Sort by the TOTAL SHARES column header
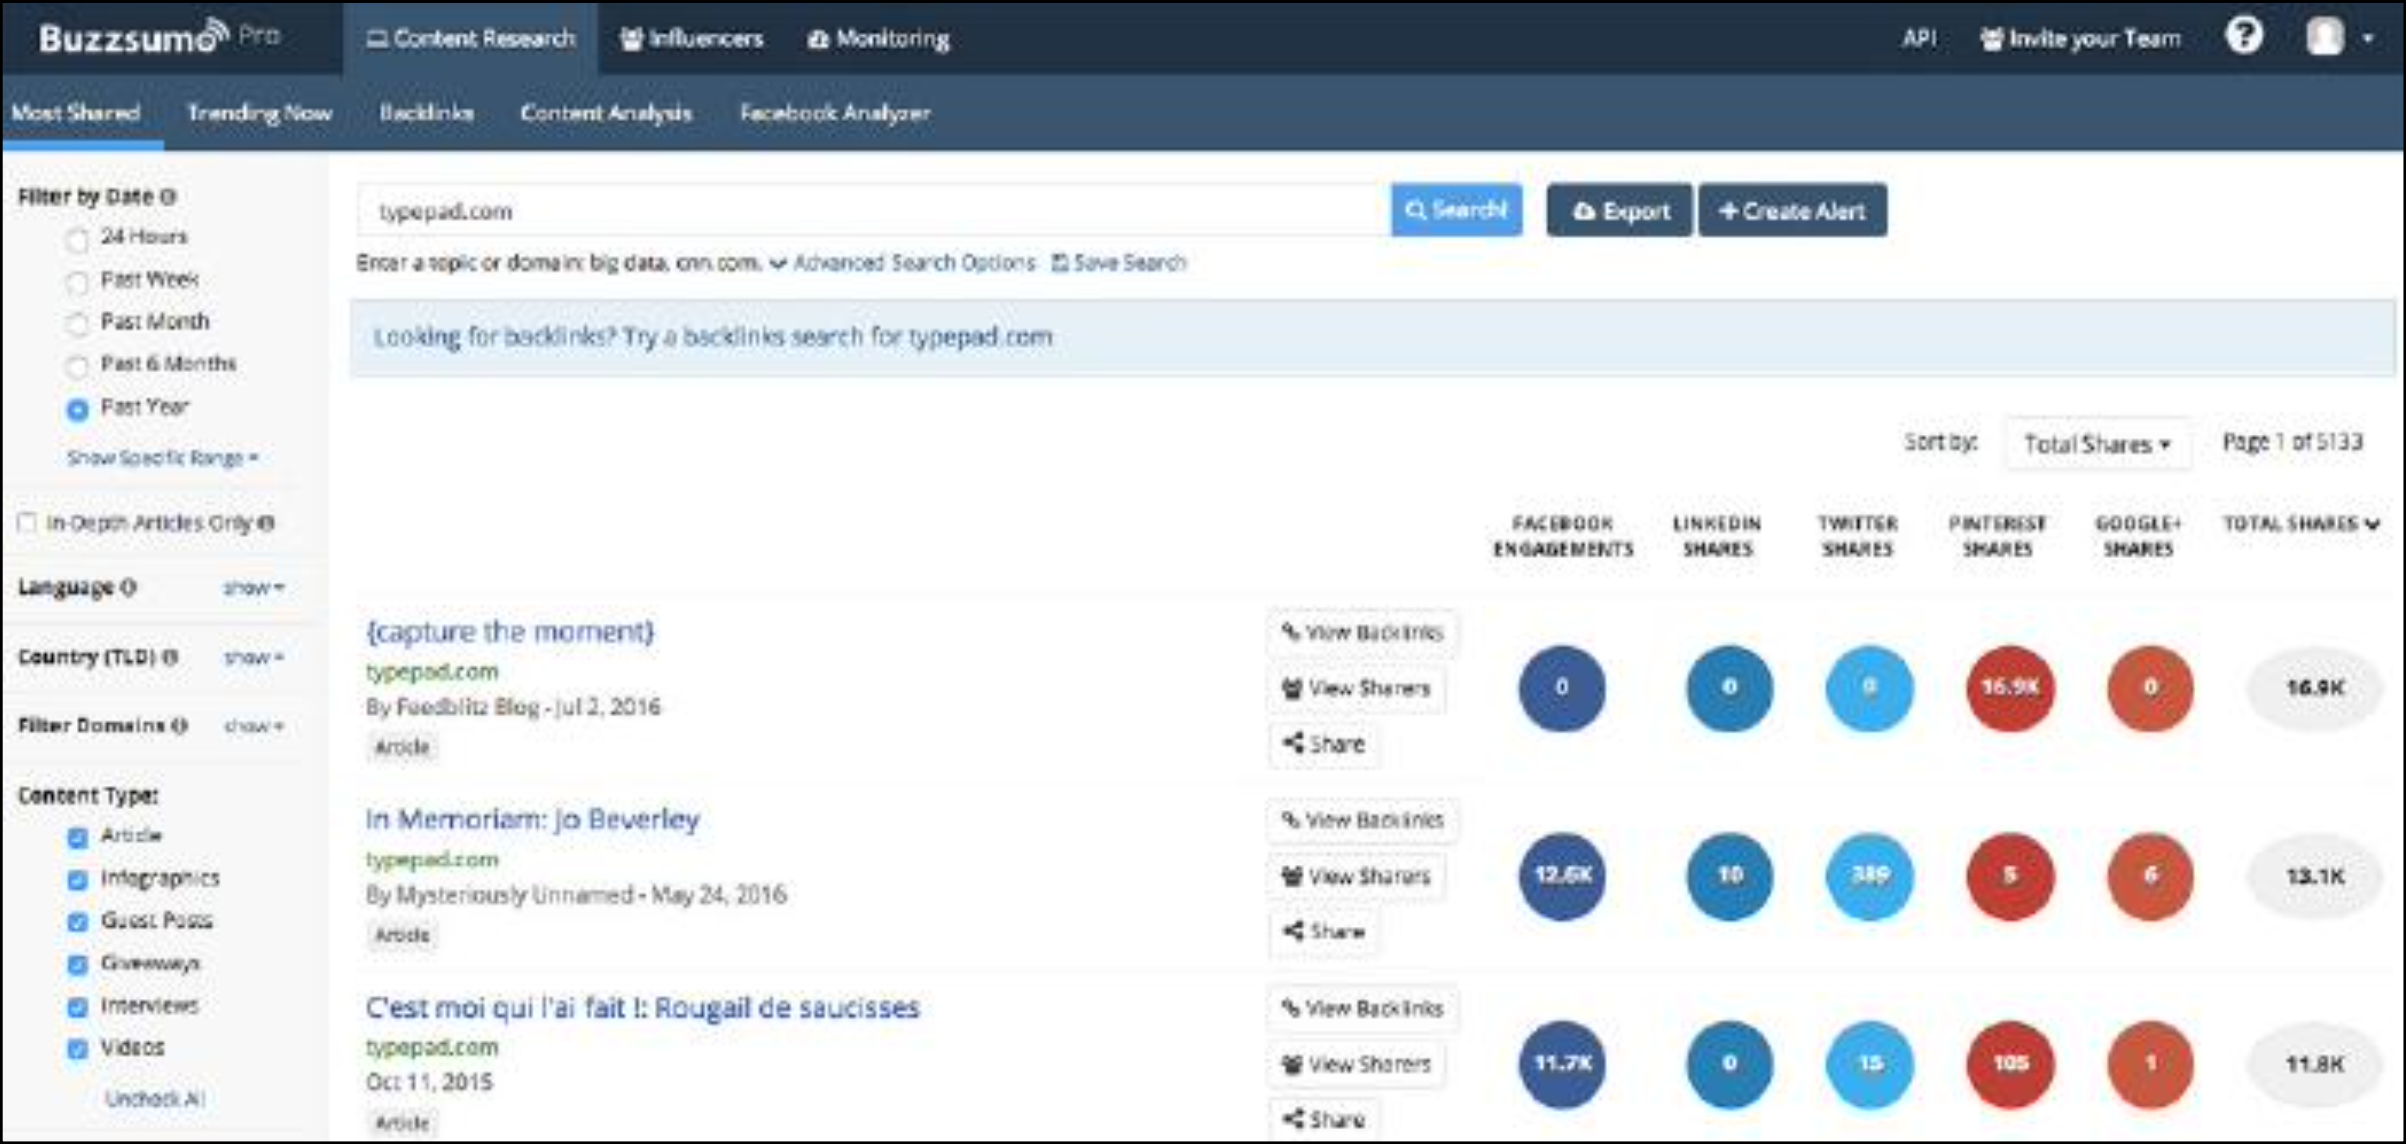The image size is (2406, 1144). [x=2300, y=523]
